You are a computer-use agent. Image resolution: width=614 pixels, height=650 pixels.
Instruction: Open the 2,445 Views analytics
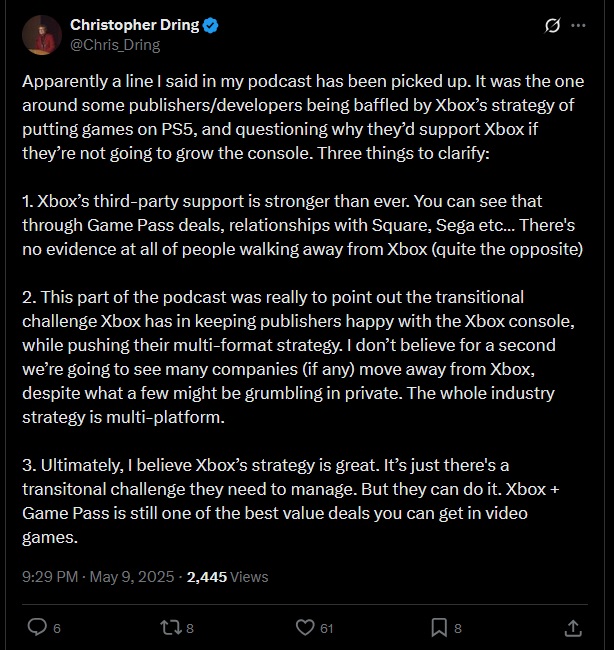tap(227, 577)
